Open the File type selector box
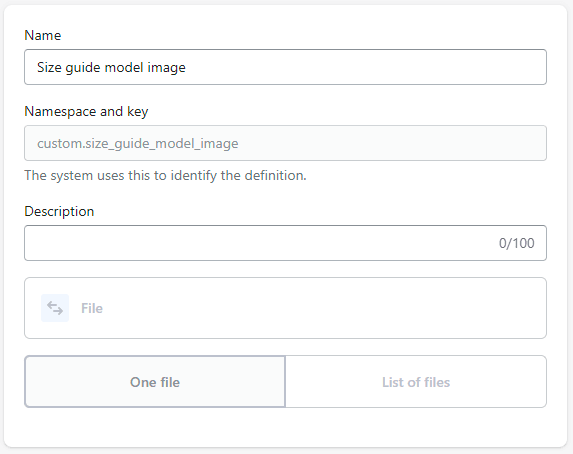Viewport: 573px width, 454px height. [285, 308]
